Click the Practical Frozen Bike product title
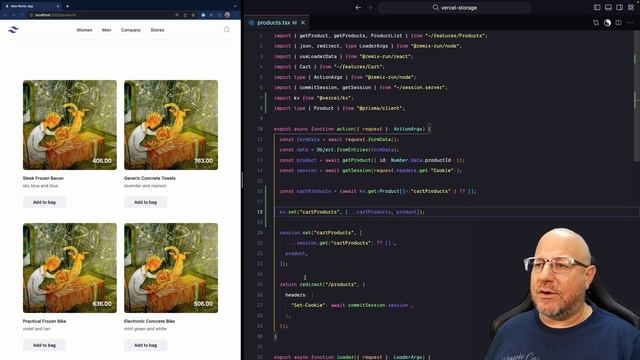 coord(44,321)
